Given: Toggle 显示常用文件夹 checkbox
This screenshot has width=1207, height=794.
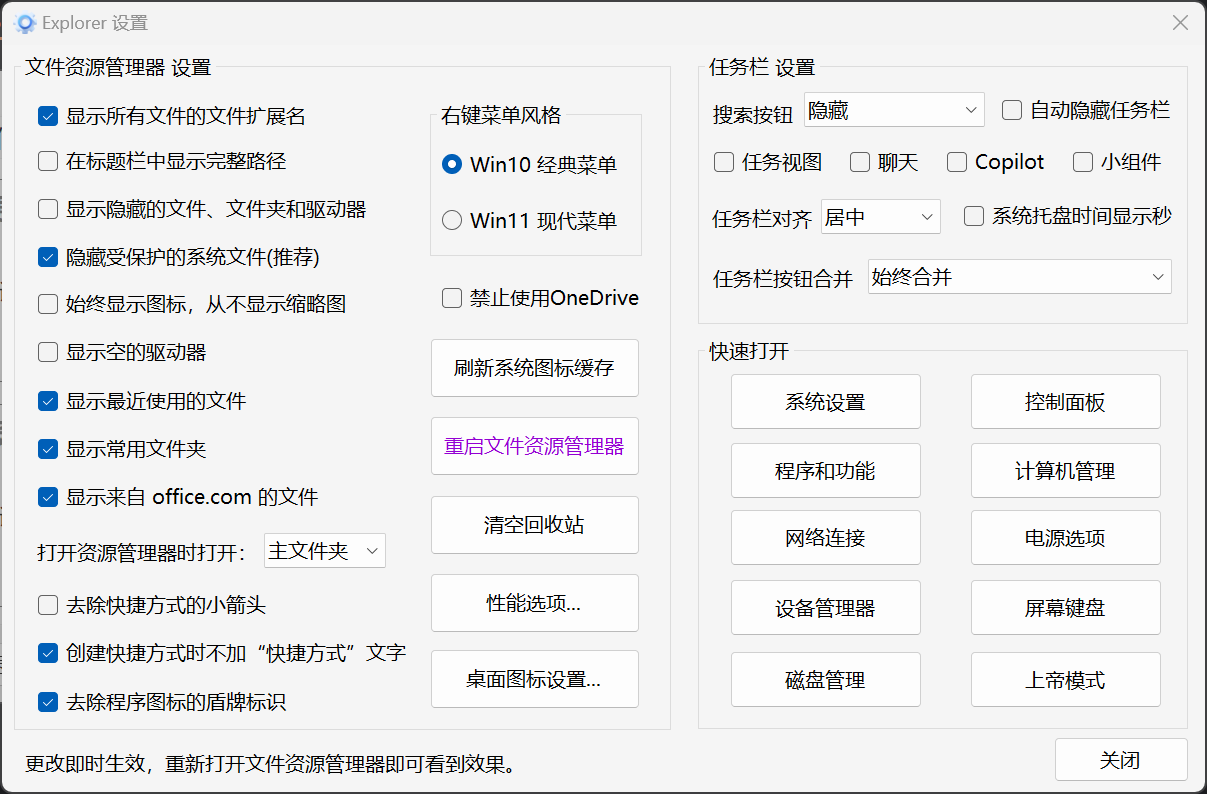Looking at the screenshot, I should [x=47, y=449].
